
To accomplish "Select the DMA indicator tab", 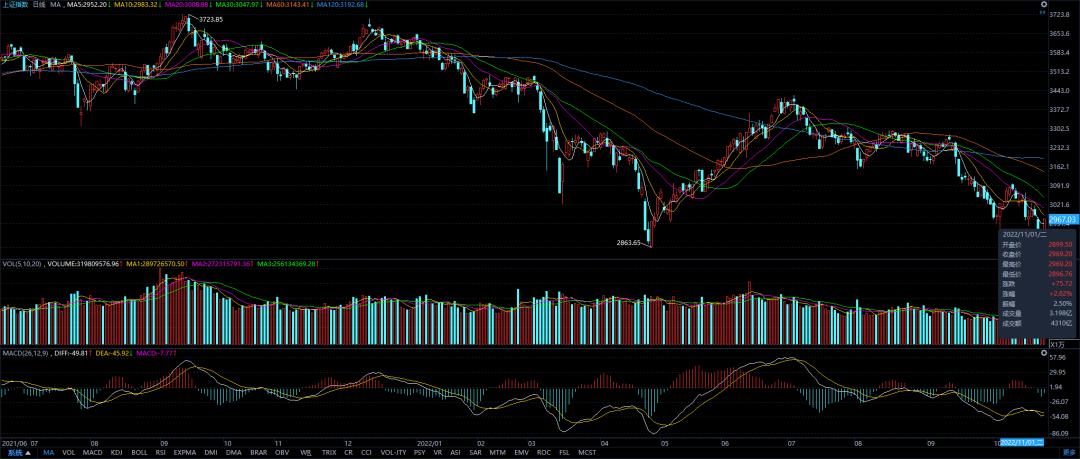I will (x=234, y=453).
